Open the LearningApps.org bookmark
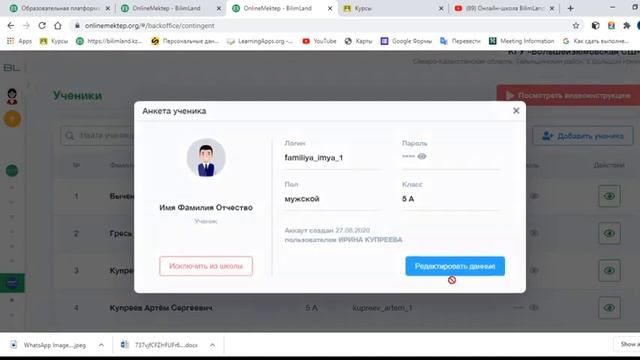This screenshot has width=640, height=360. 260,41
